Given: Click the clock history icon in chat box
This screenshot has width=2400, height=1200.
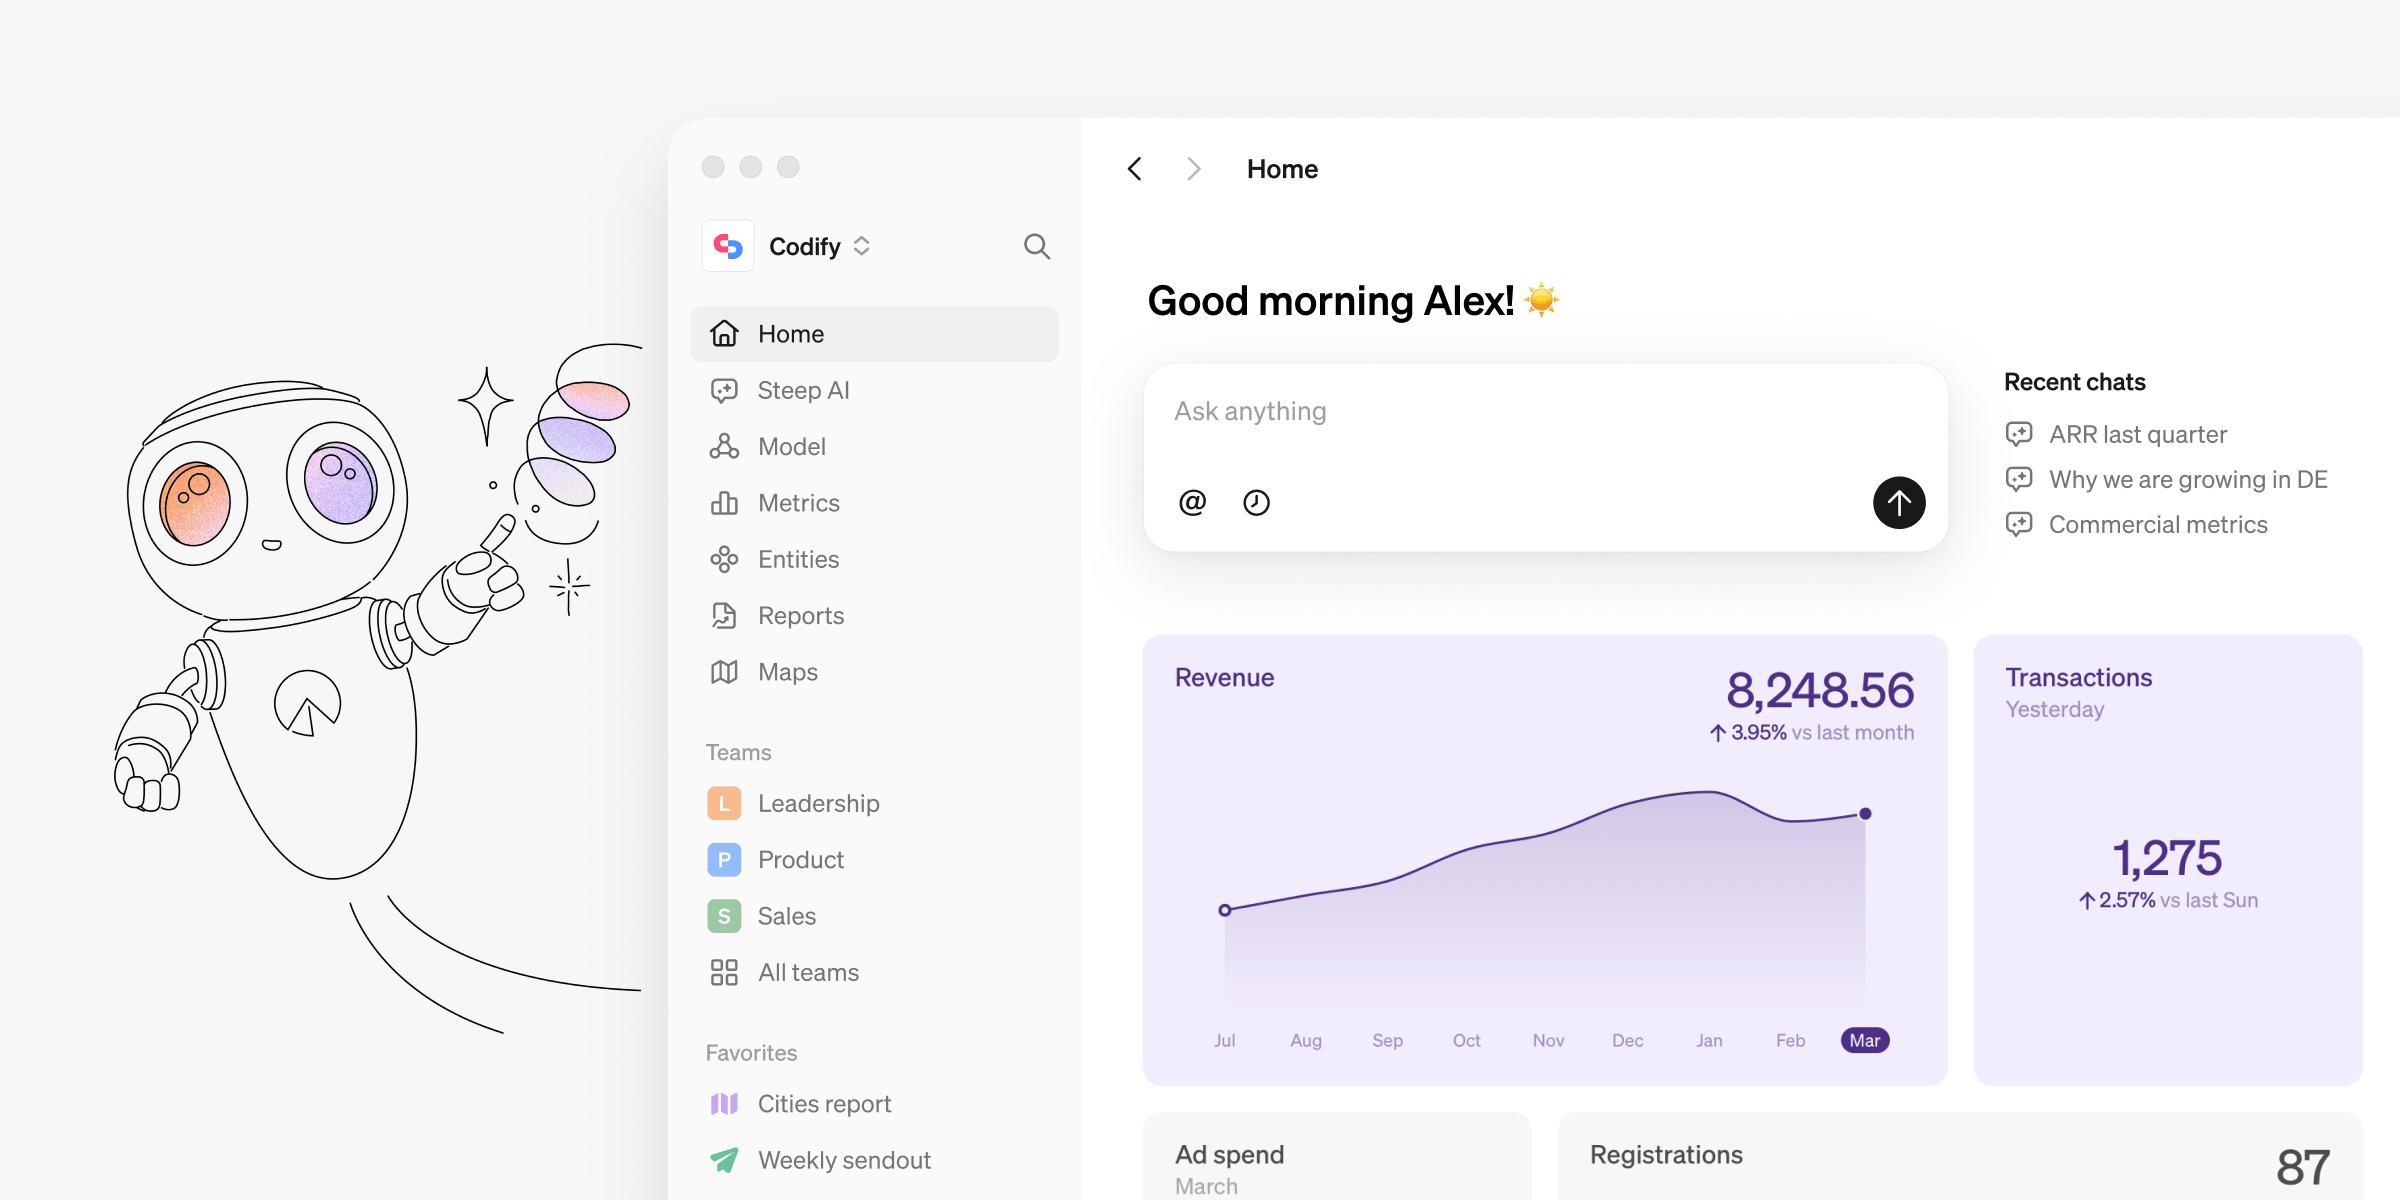Looking at the screenshot, I should pyautogui.click(x=1256, y=502).
